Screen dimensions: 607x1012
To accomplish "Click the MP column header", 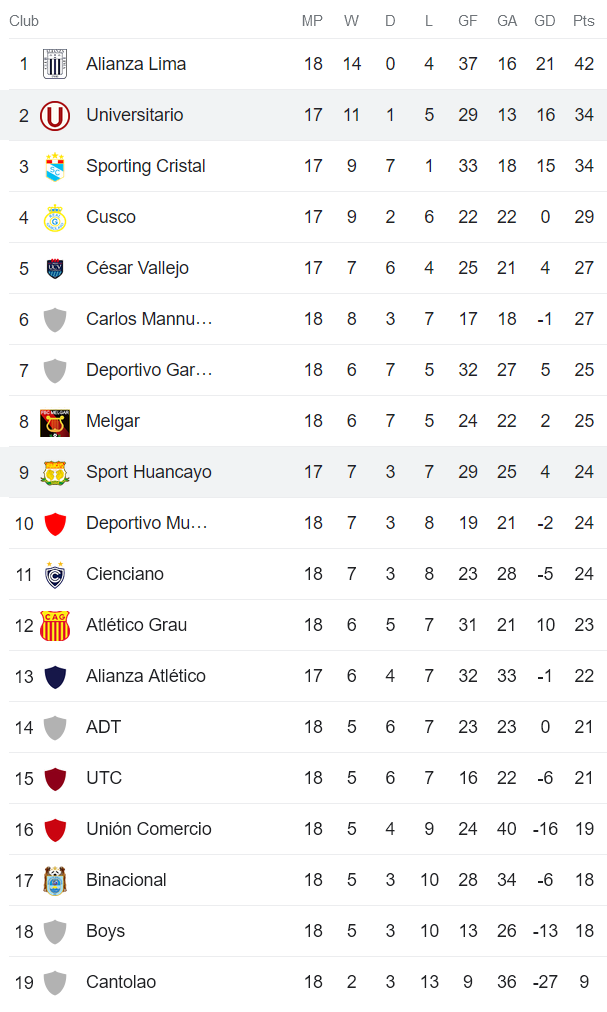I will (313, 21).
